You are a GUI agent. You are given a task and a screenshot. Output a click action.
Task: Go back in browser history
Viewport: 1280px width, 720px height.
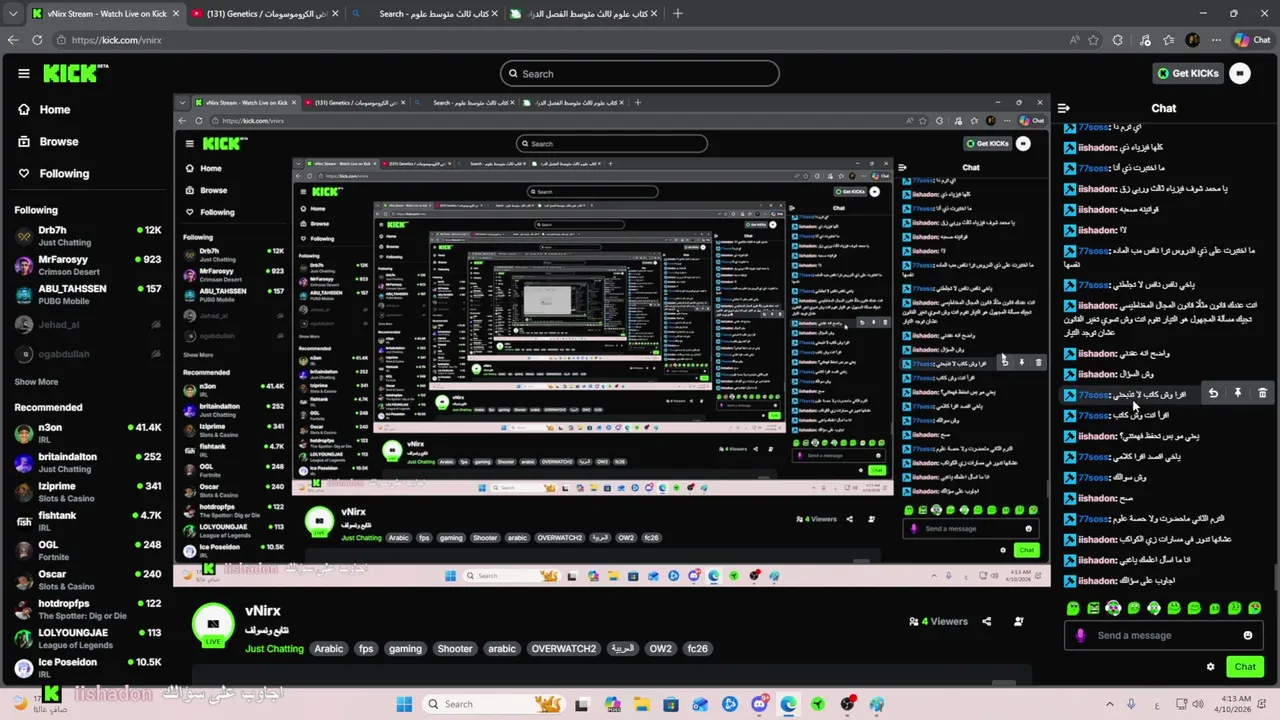tap(13, 40)
